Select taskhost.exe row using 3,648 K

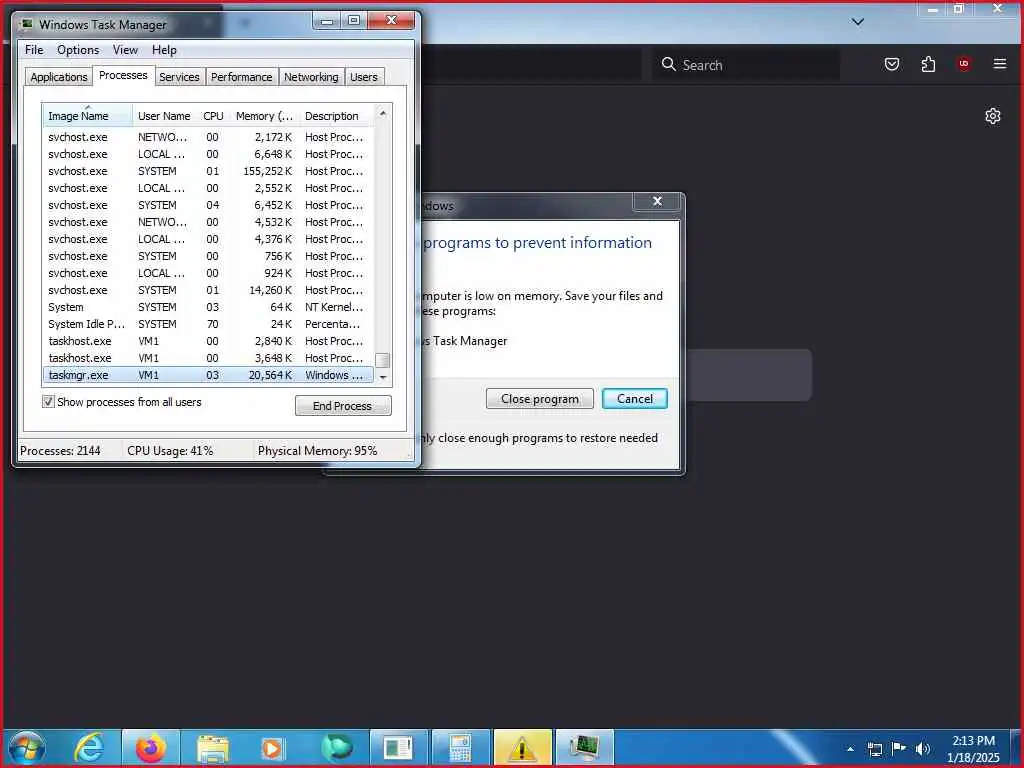pos(208,358)
